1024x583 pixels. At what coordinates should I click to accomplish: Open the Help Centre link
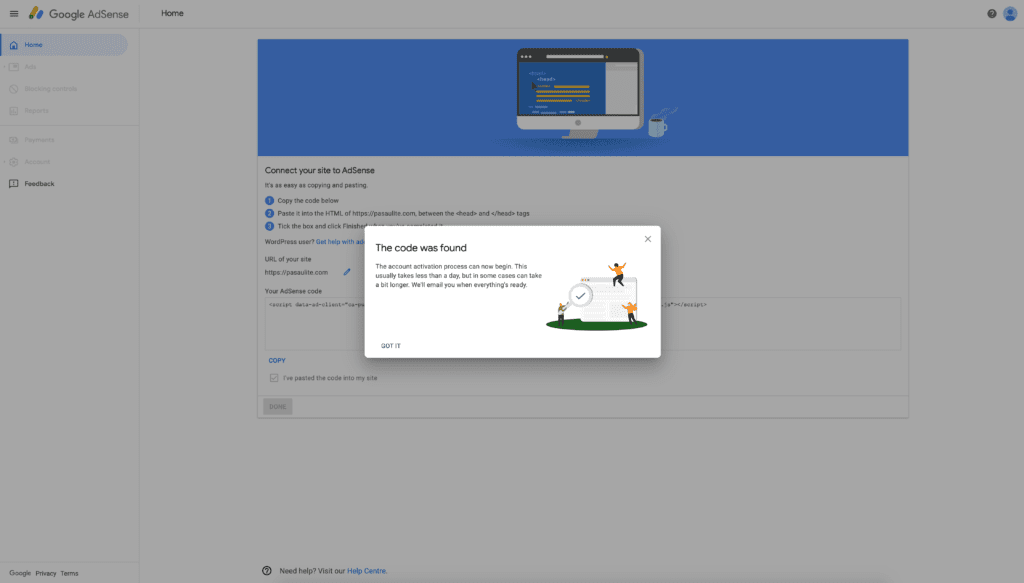[366, 571]
